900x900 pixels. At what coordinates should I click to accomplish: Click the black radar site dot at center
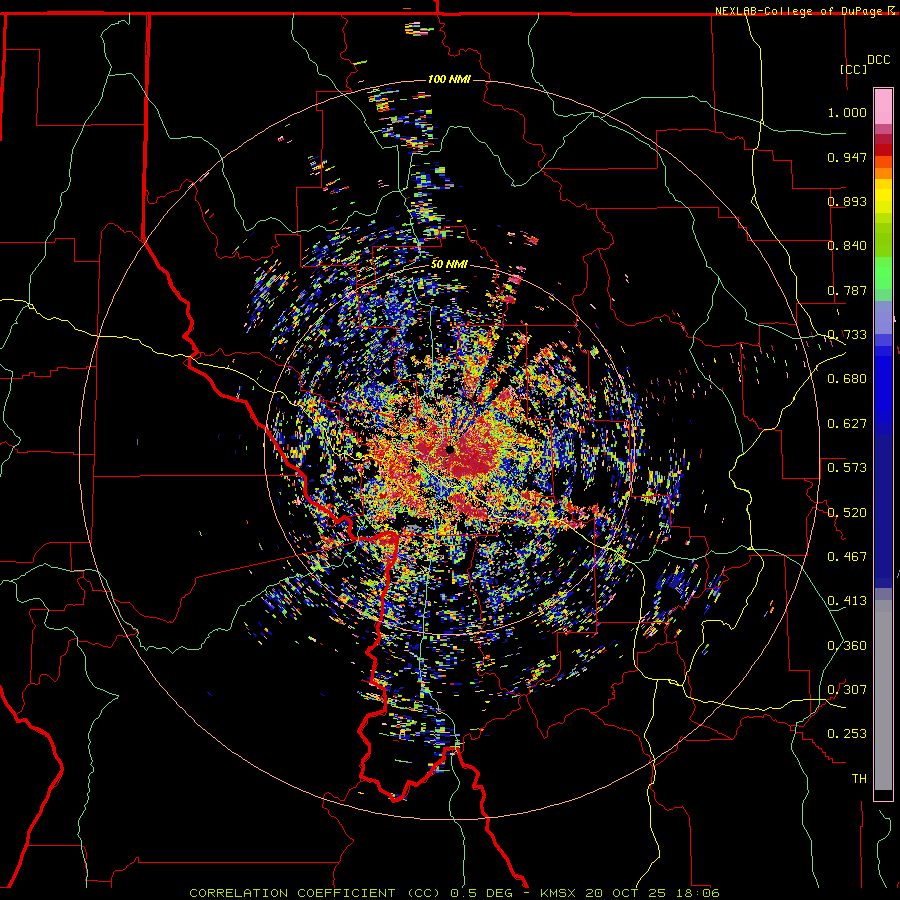[450, 449]
